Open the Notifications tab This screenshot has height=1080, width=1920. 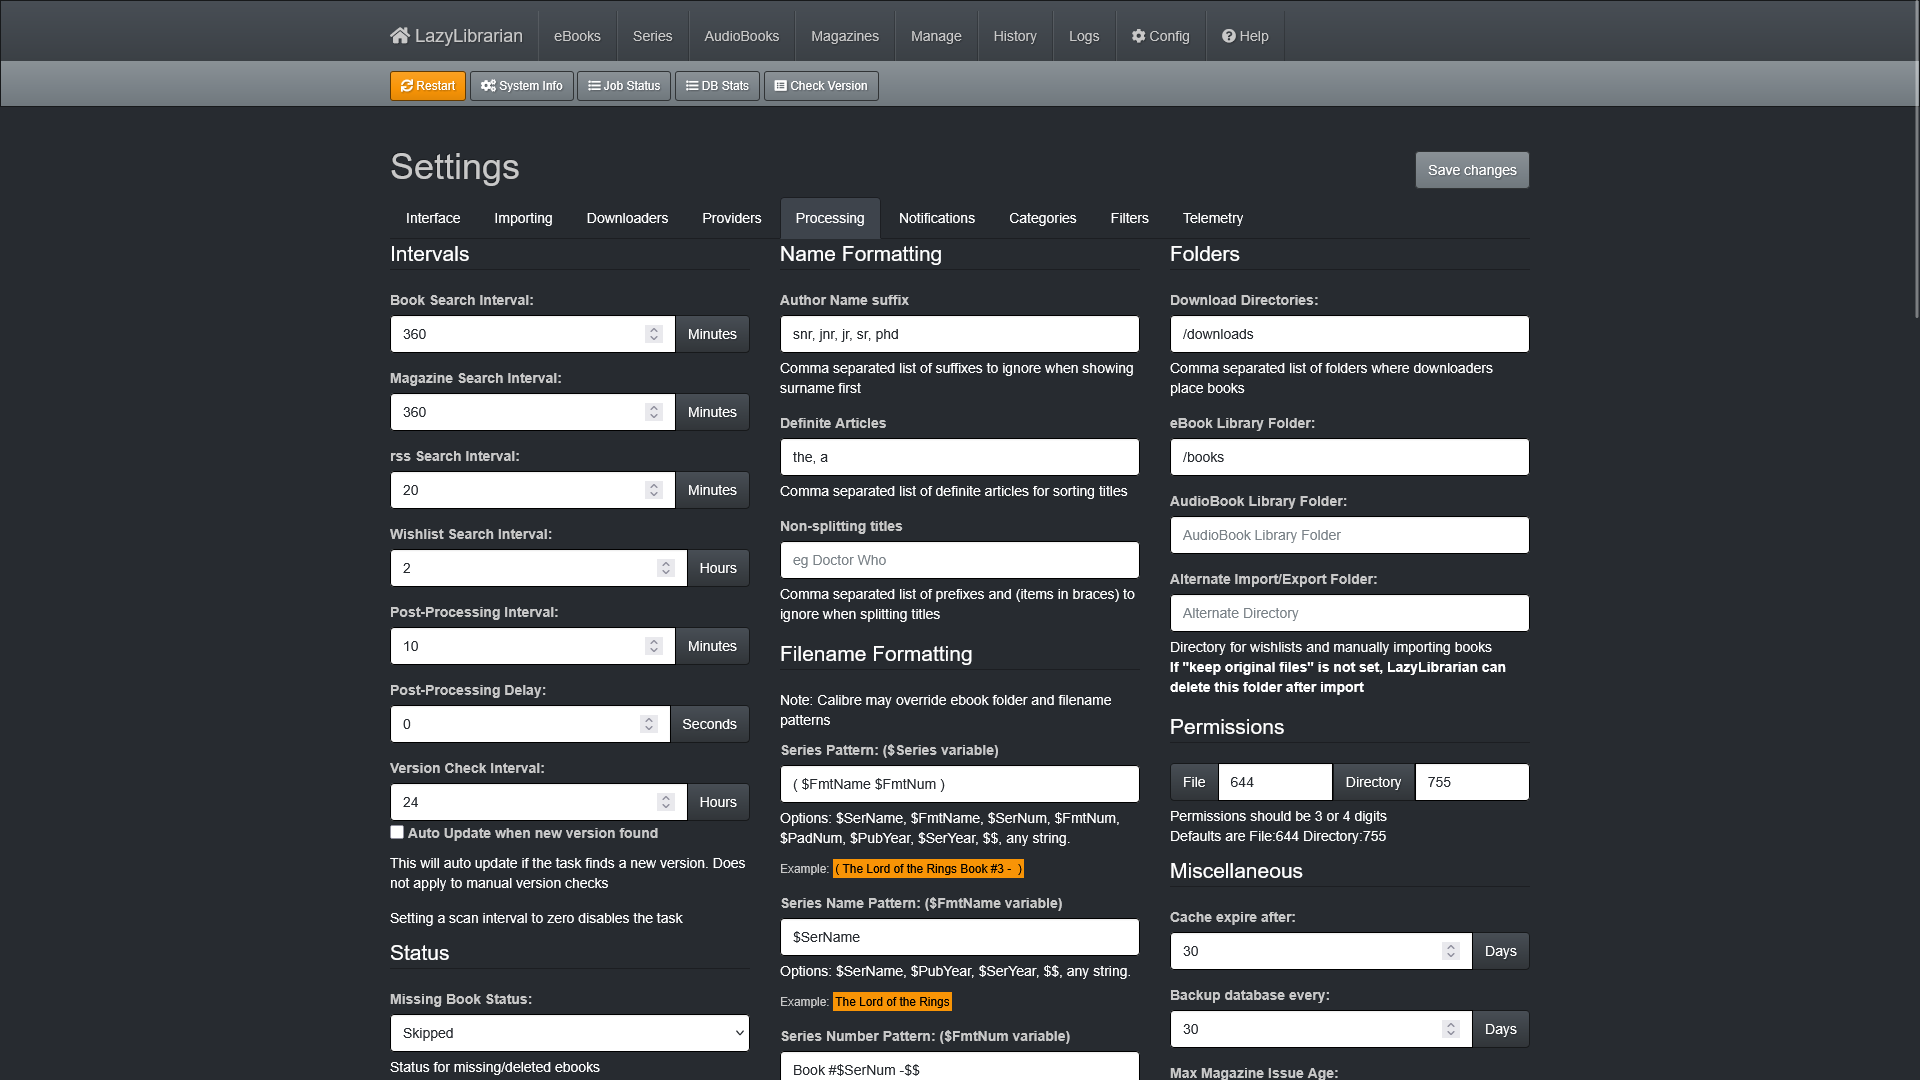pyautogui.click(x=937, y=218)
